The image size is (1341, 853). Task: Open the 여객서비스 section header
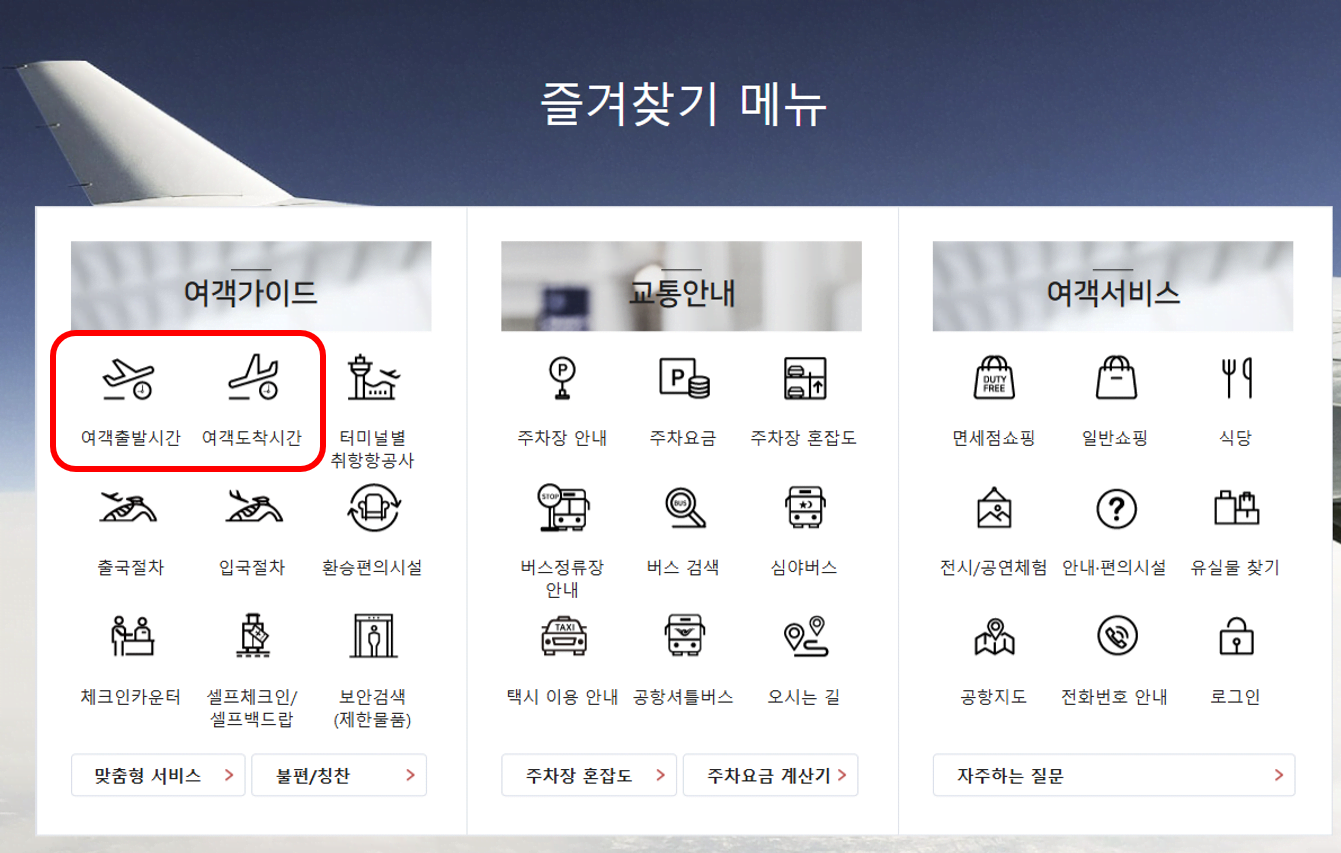point(1114,286)
